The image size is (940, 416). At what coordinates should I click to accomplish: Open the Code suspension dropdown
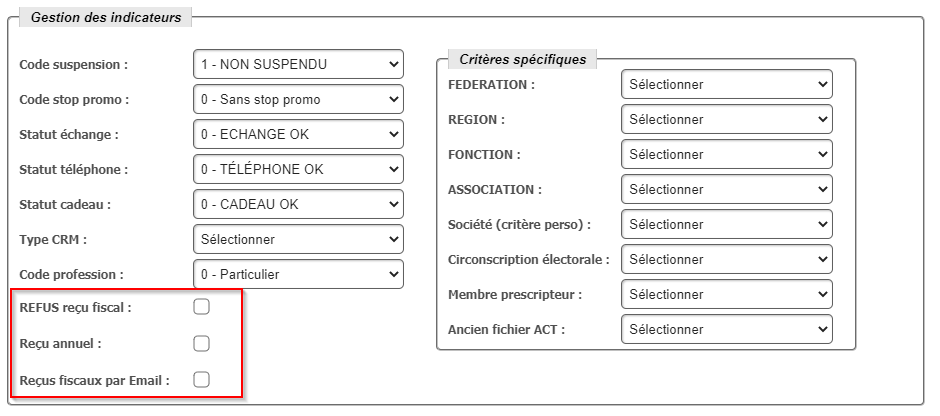pos(298,65)
